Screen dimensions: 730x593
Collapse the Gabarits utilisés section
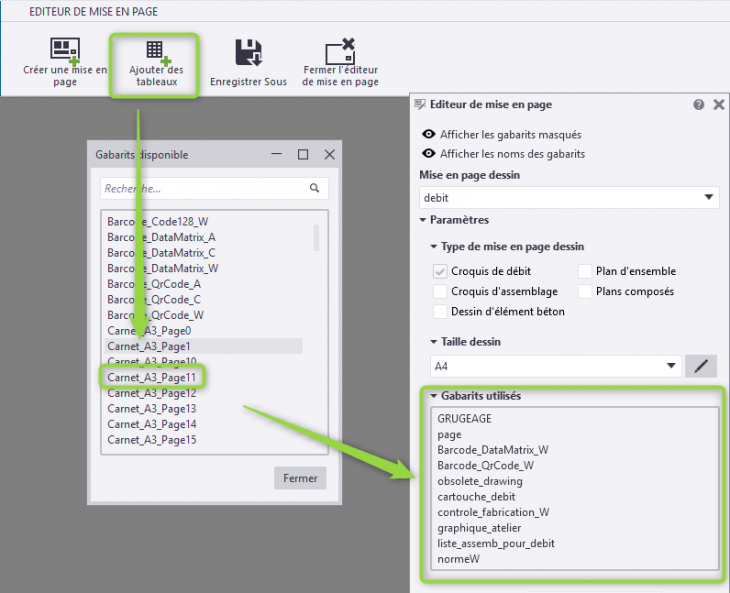(x=433, y=396)
